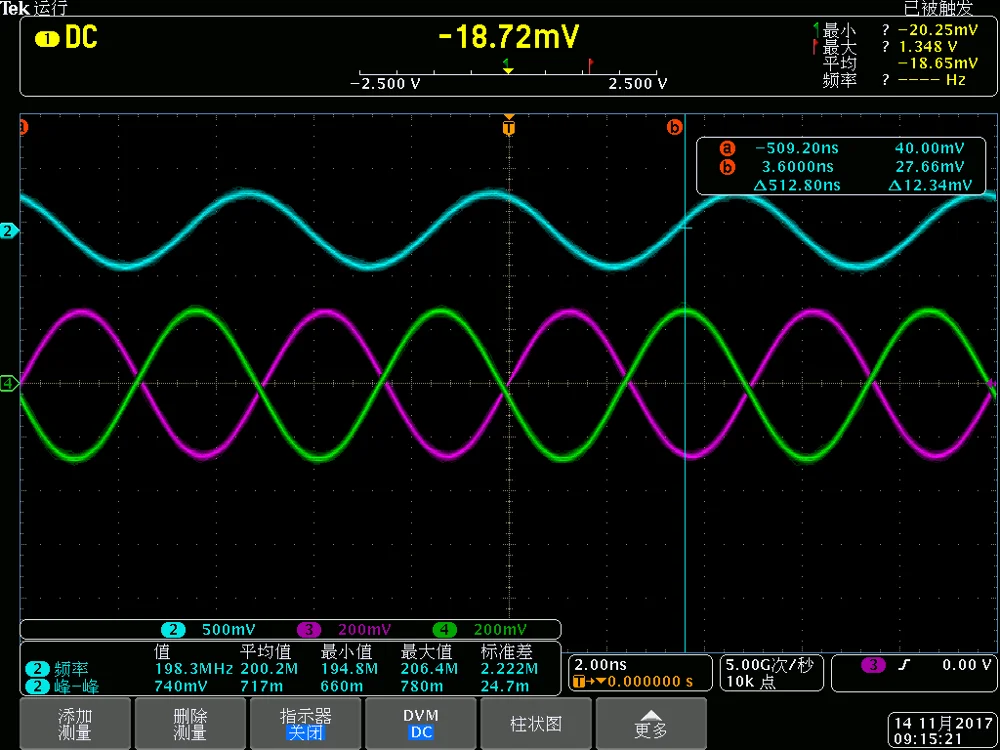Screen dimensions: 1000x750
Task: Click the orange trigger T marker
Action: tap(508, 126)
